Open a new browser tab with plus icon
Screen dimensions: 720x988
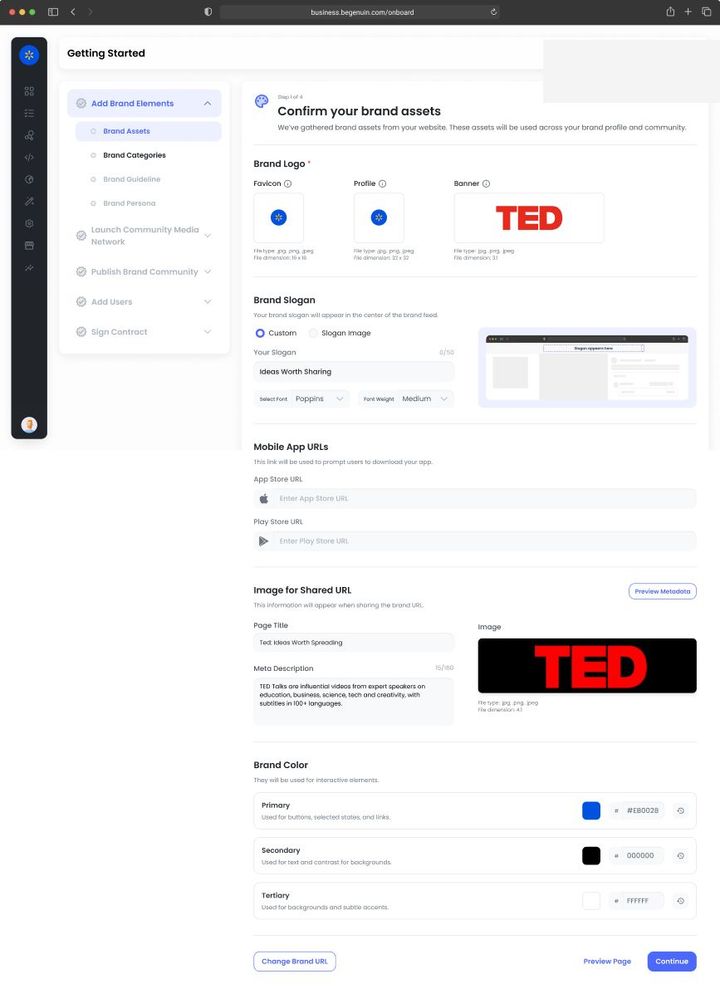coord(688,12)
